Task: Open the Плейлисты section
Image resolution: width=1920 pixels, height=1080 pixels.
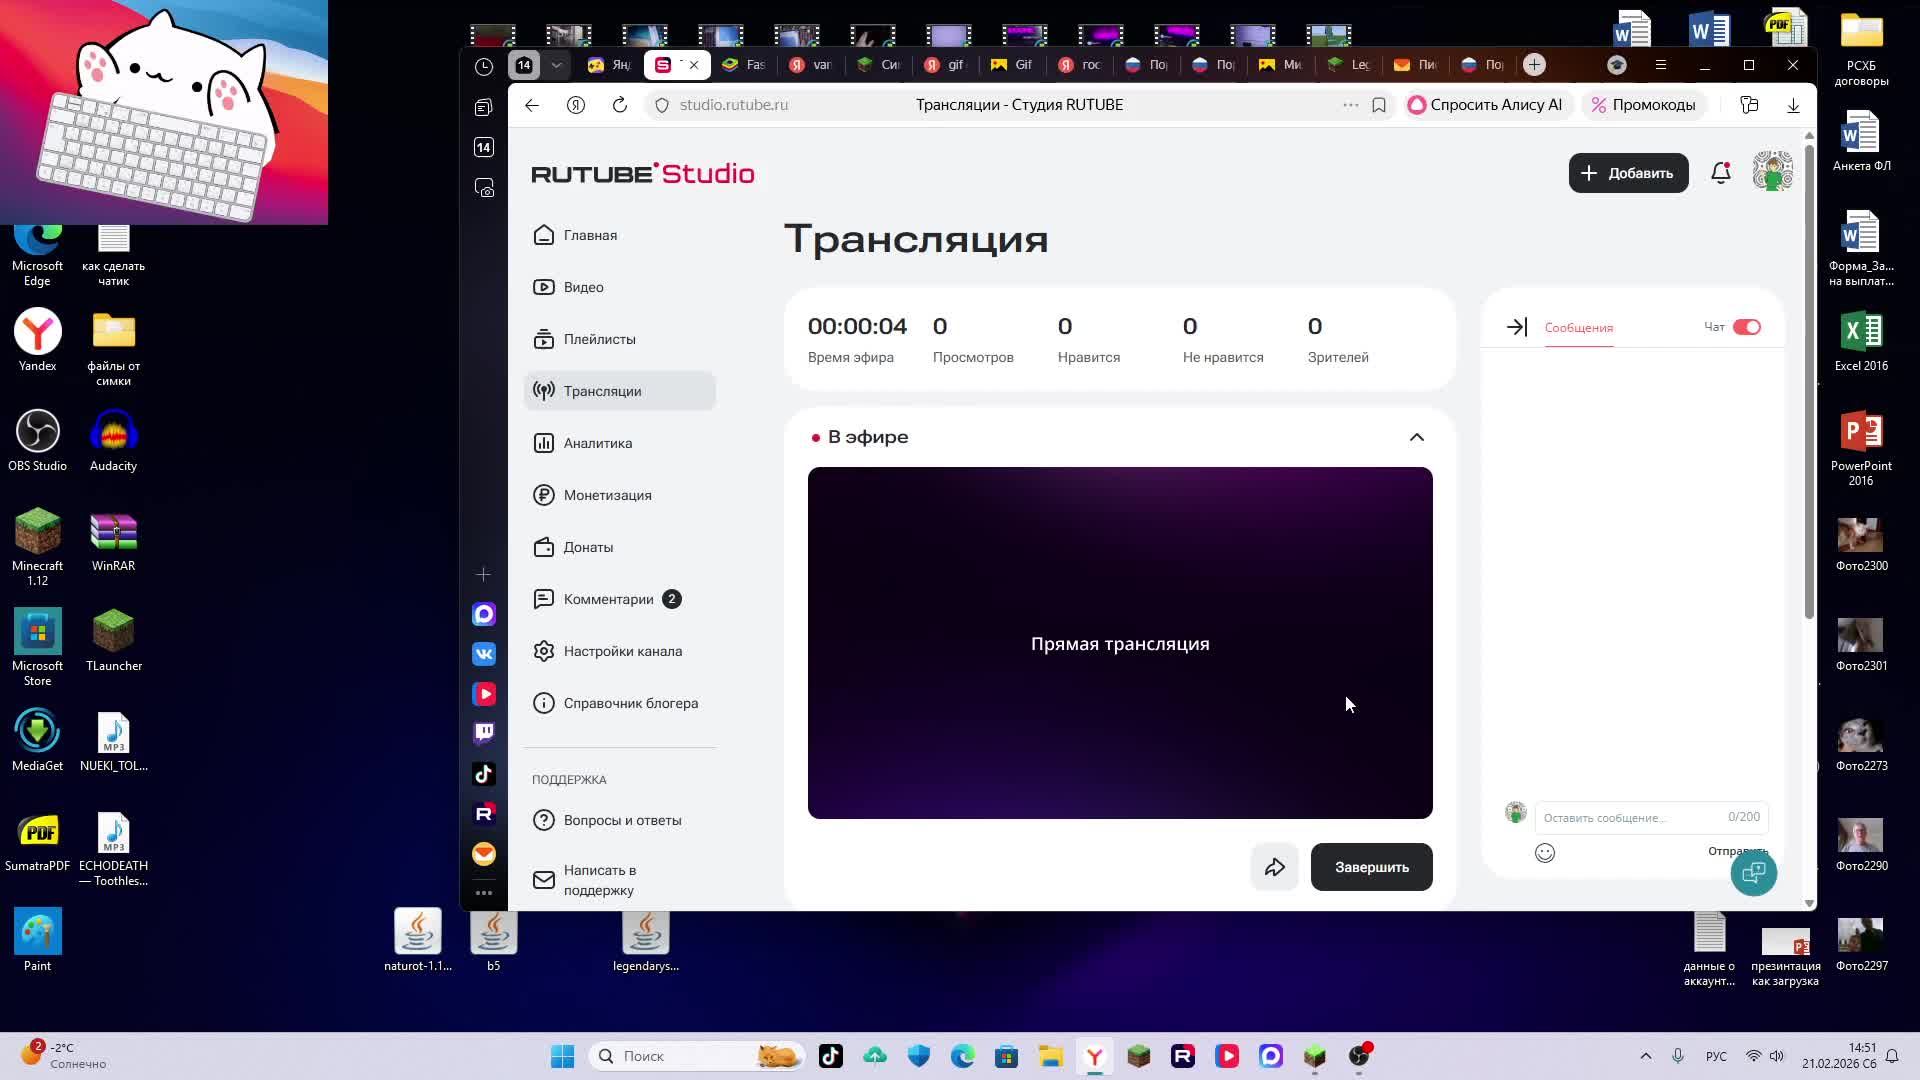Action: (x=599, y=339)
